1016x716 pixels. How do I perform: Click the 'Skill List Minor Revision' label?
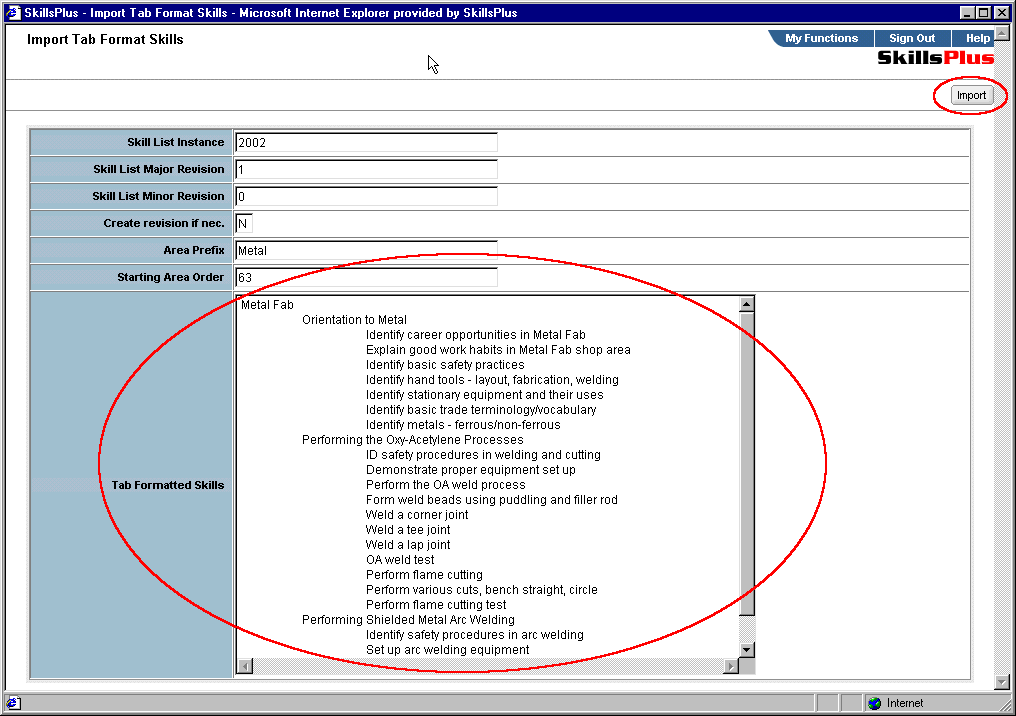[x=158, y=196]
